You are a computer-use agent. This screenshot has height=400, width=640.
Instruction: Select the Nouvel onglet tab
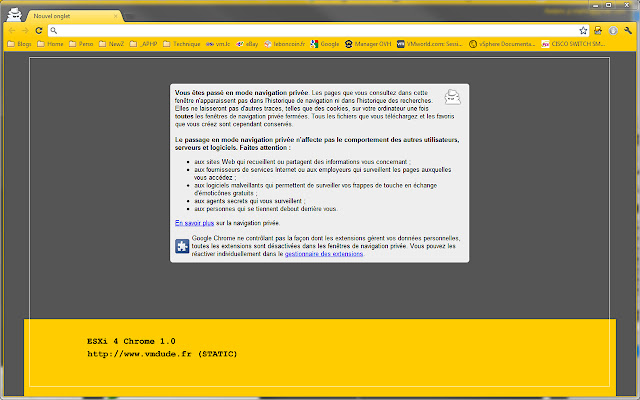73,16
